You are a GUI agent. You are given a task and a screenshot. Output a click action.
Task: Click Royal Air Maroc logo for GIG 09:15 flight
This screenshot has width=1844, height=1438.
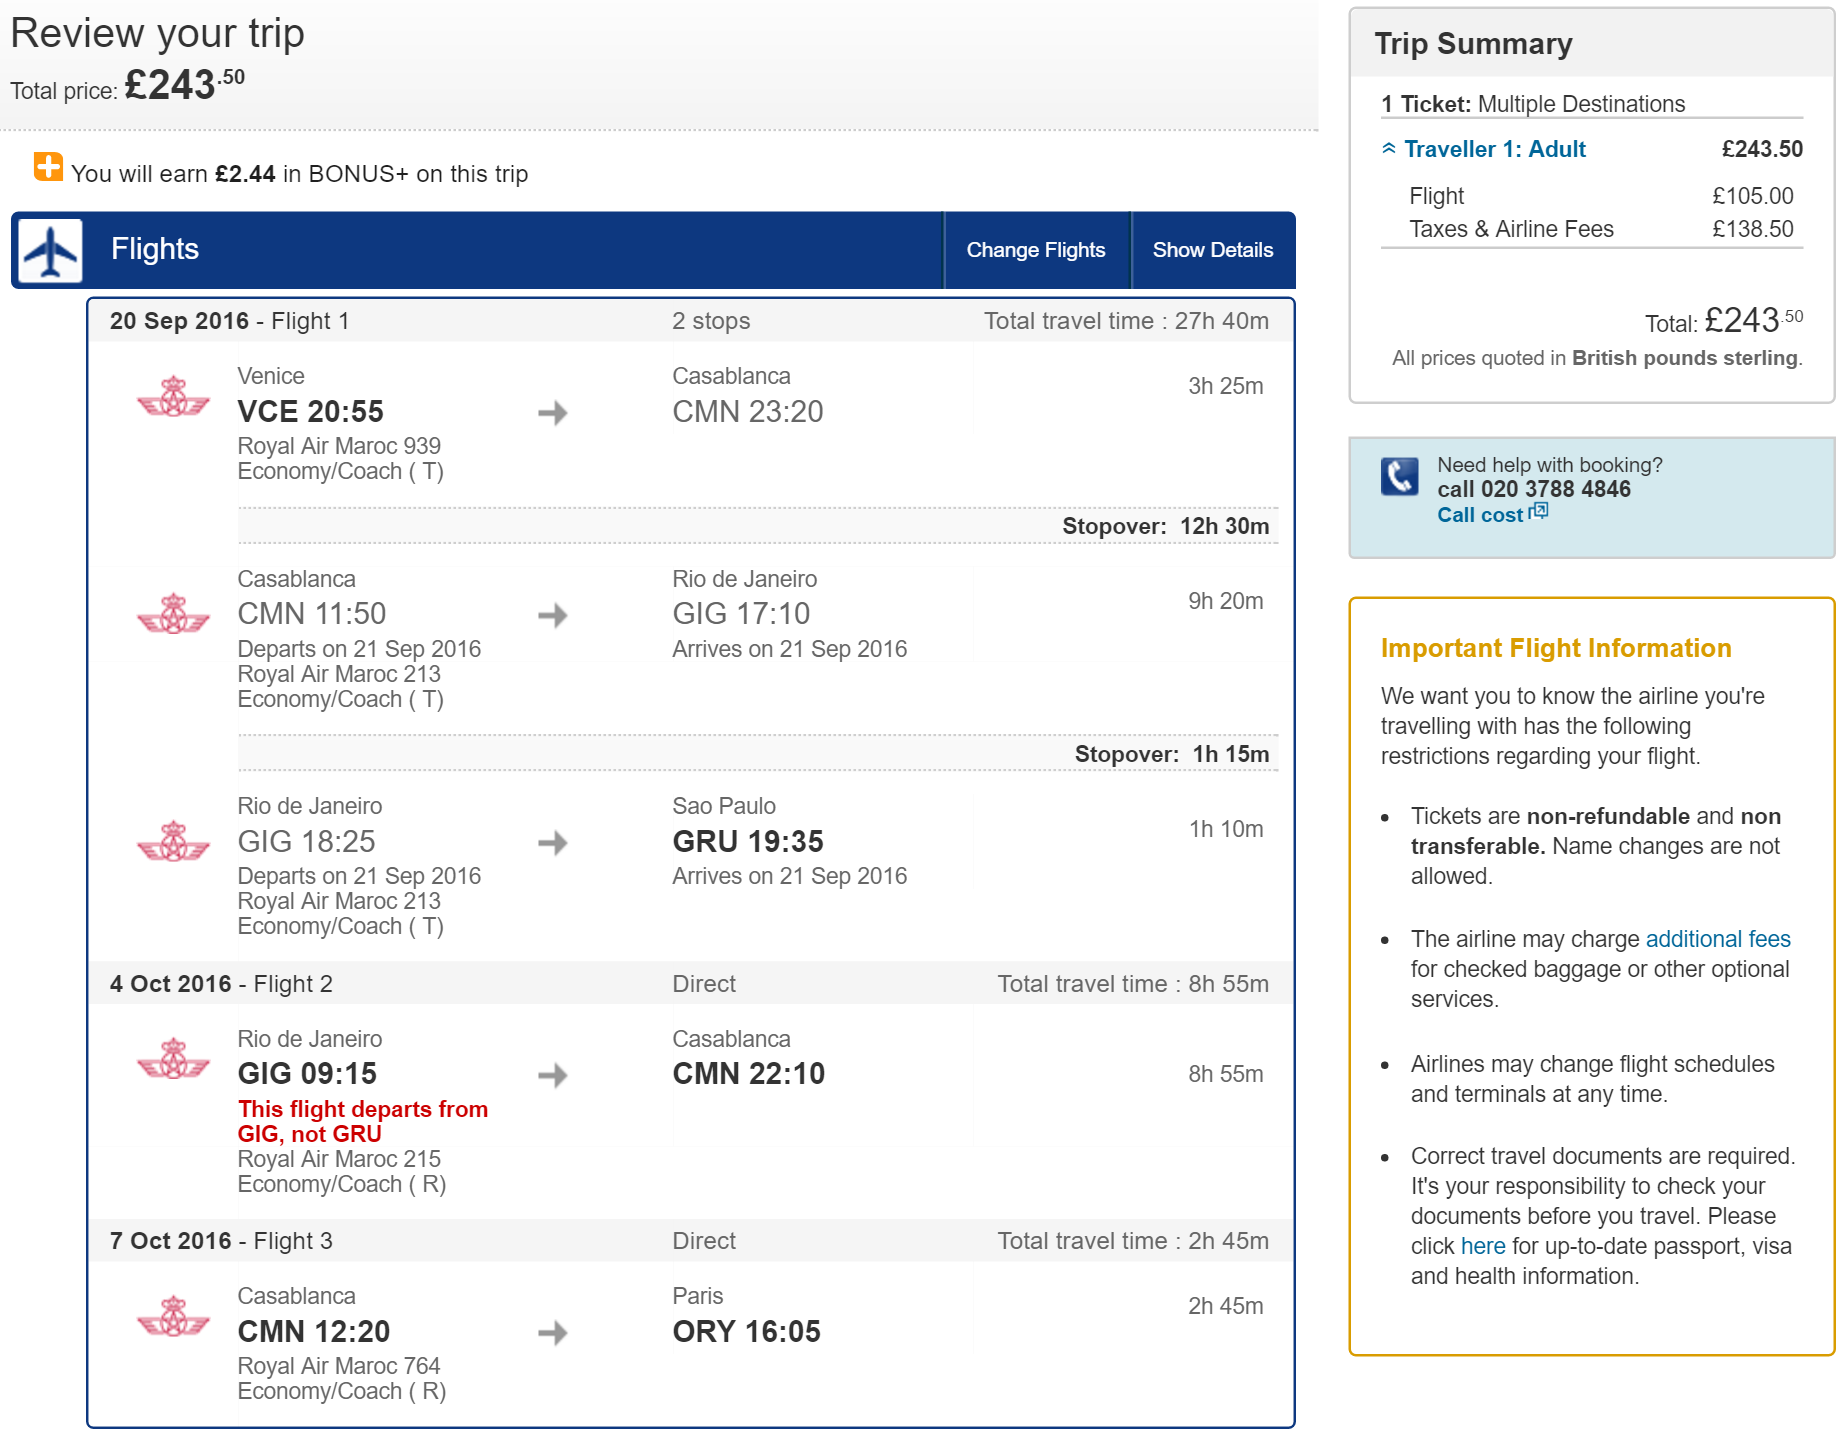173,1059
